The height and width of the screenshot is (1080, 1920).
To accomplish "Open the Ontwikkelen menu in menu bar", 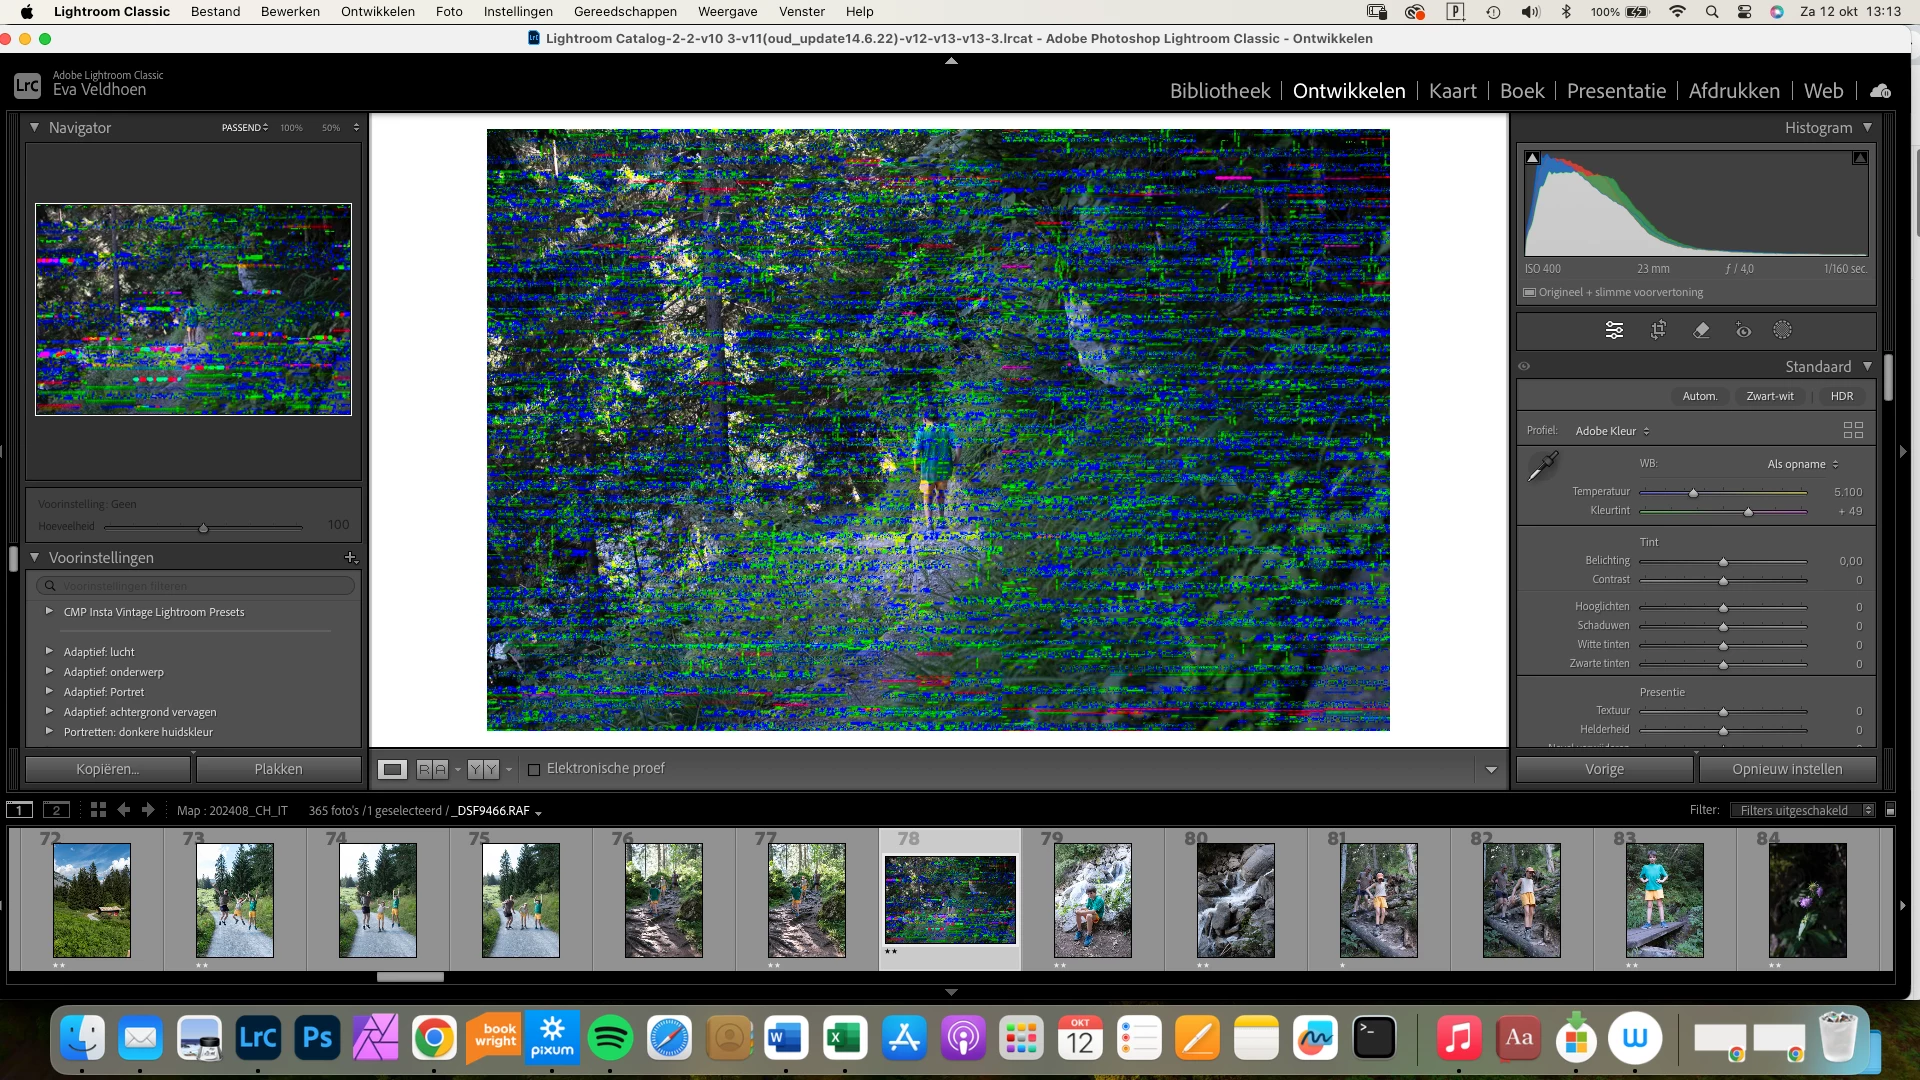I will click(x=377, y=12).
